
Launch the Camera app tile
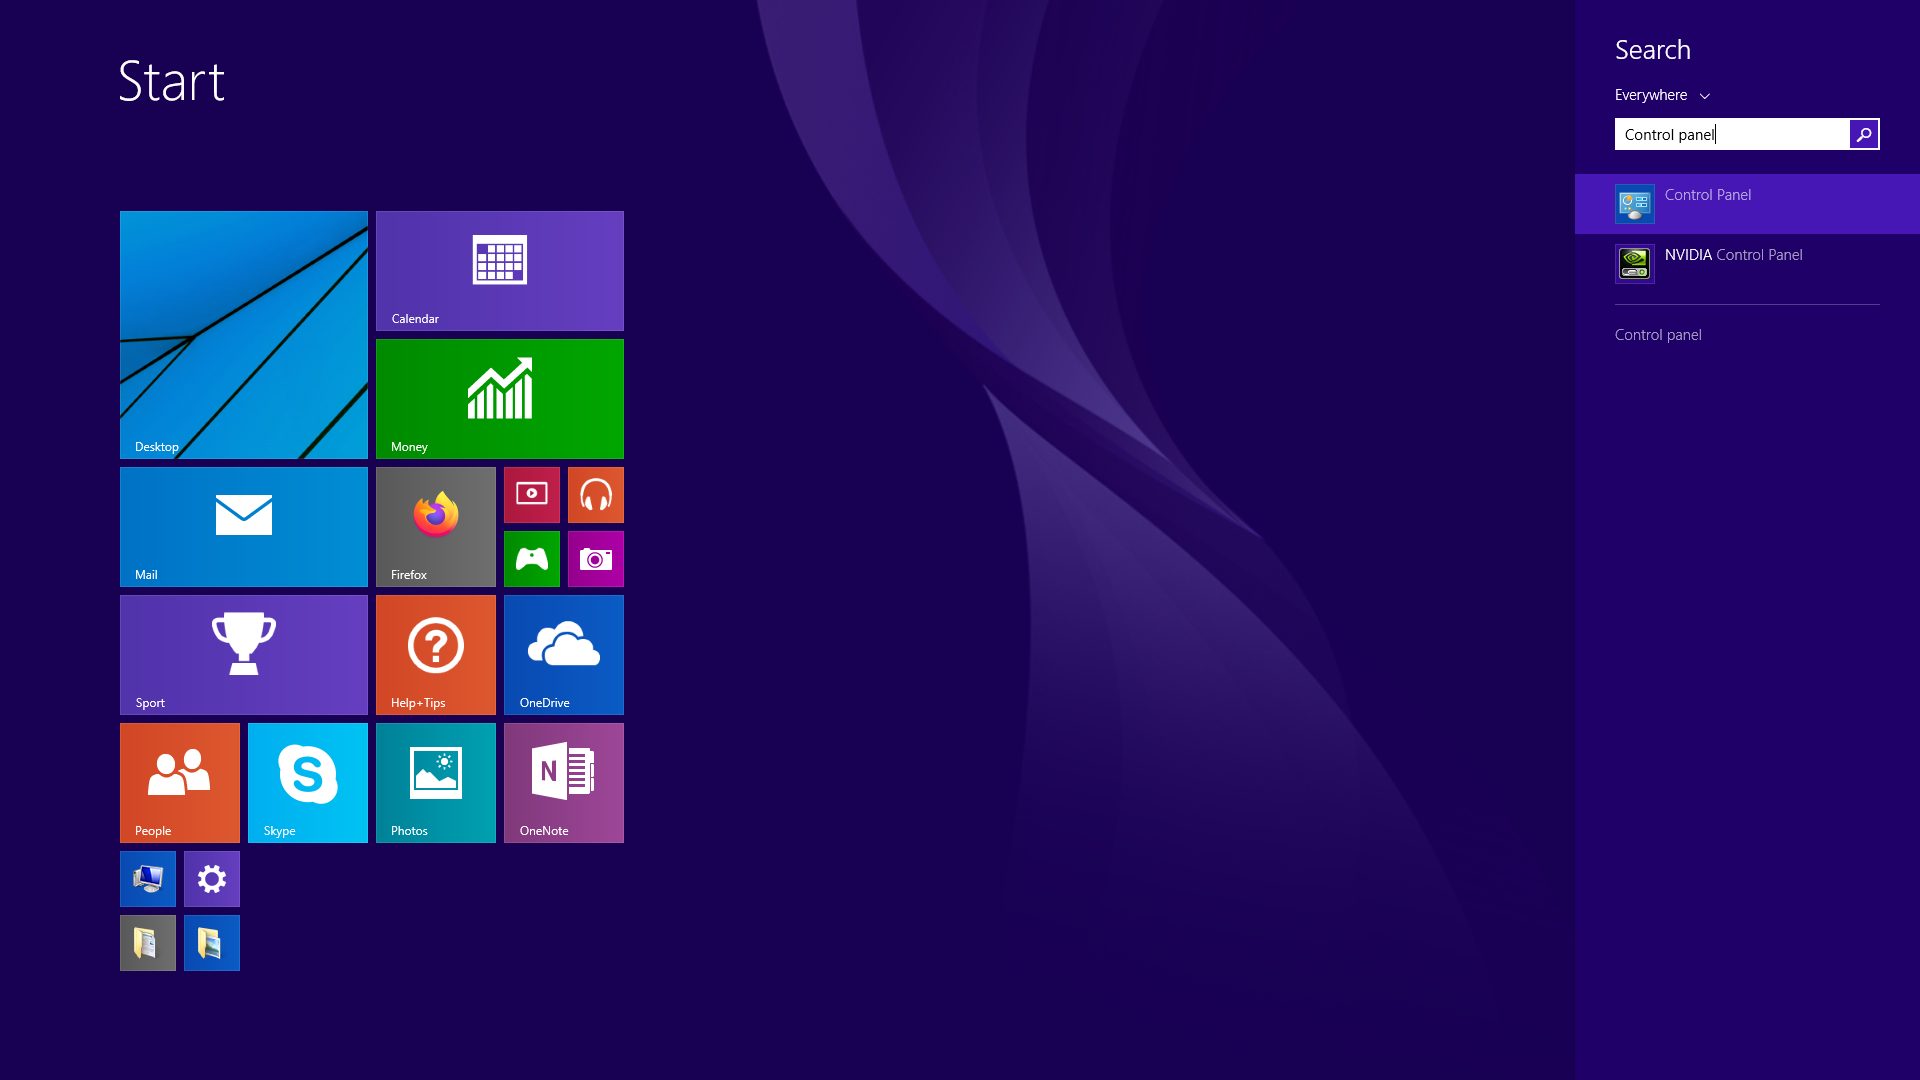point(595,559)
